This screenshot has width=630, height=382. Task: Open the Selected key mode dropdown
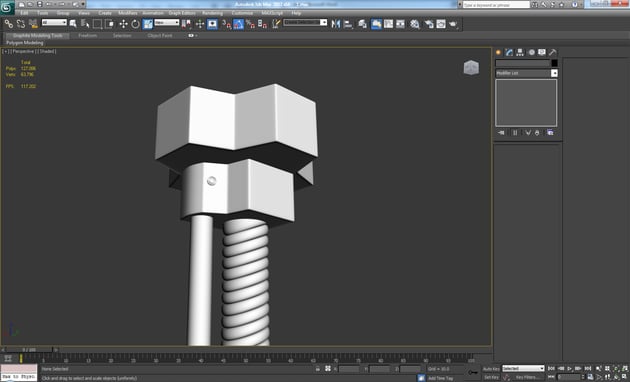[523, 368]
